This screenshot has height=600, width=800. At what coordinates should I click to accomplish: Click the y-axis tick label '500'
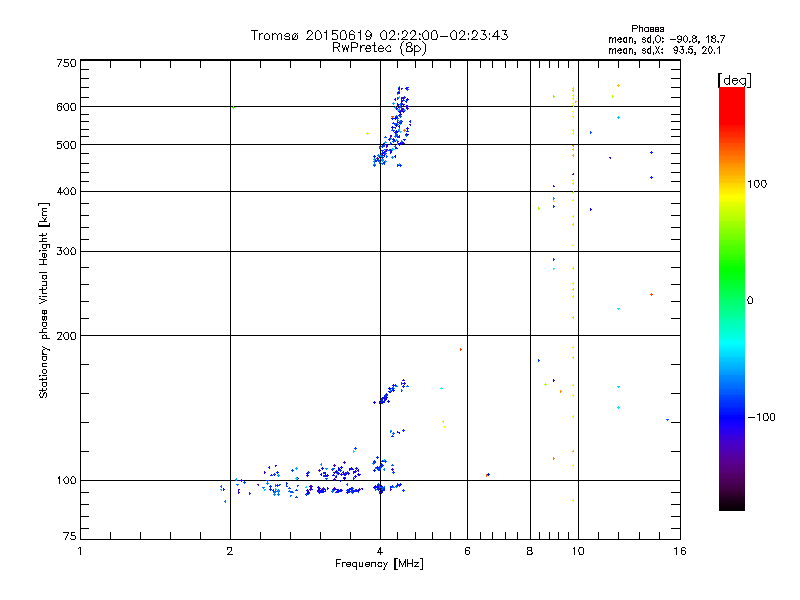[x=66, y=145]
